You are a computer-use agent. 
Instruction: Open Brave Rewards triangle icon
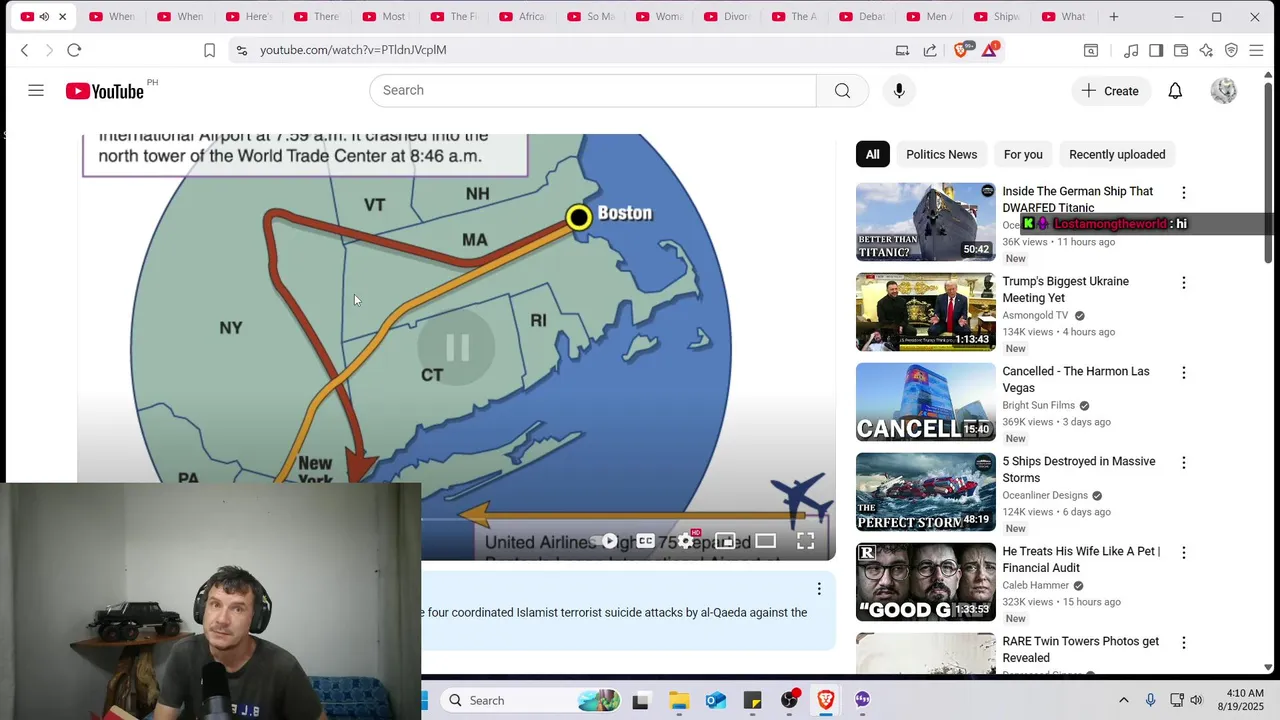point(989,50)
